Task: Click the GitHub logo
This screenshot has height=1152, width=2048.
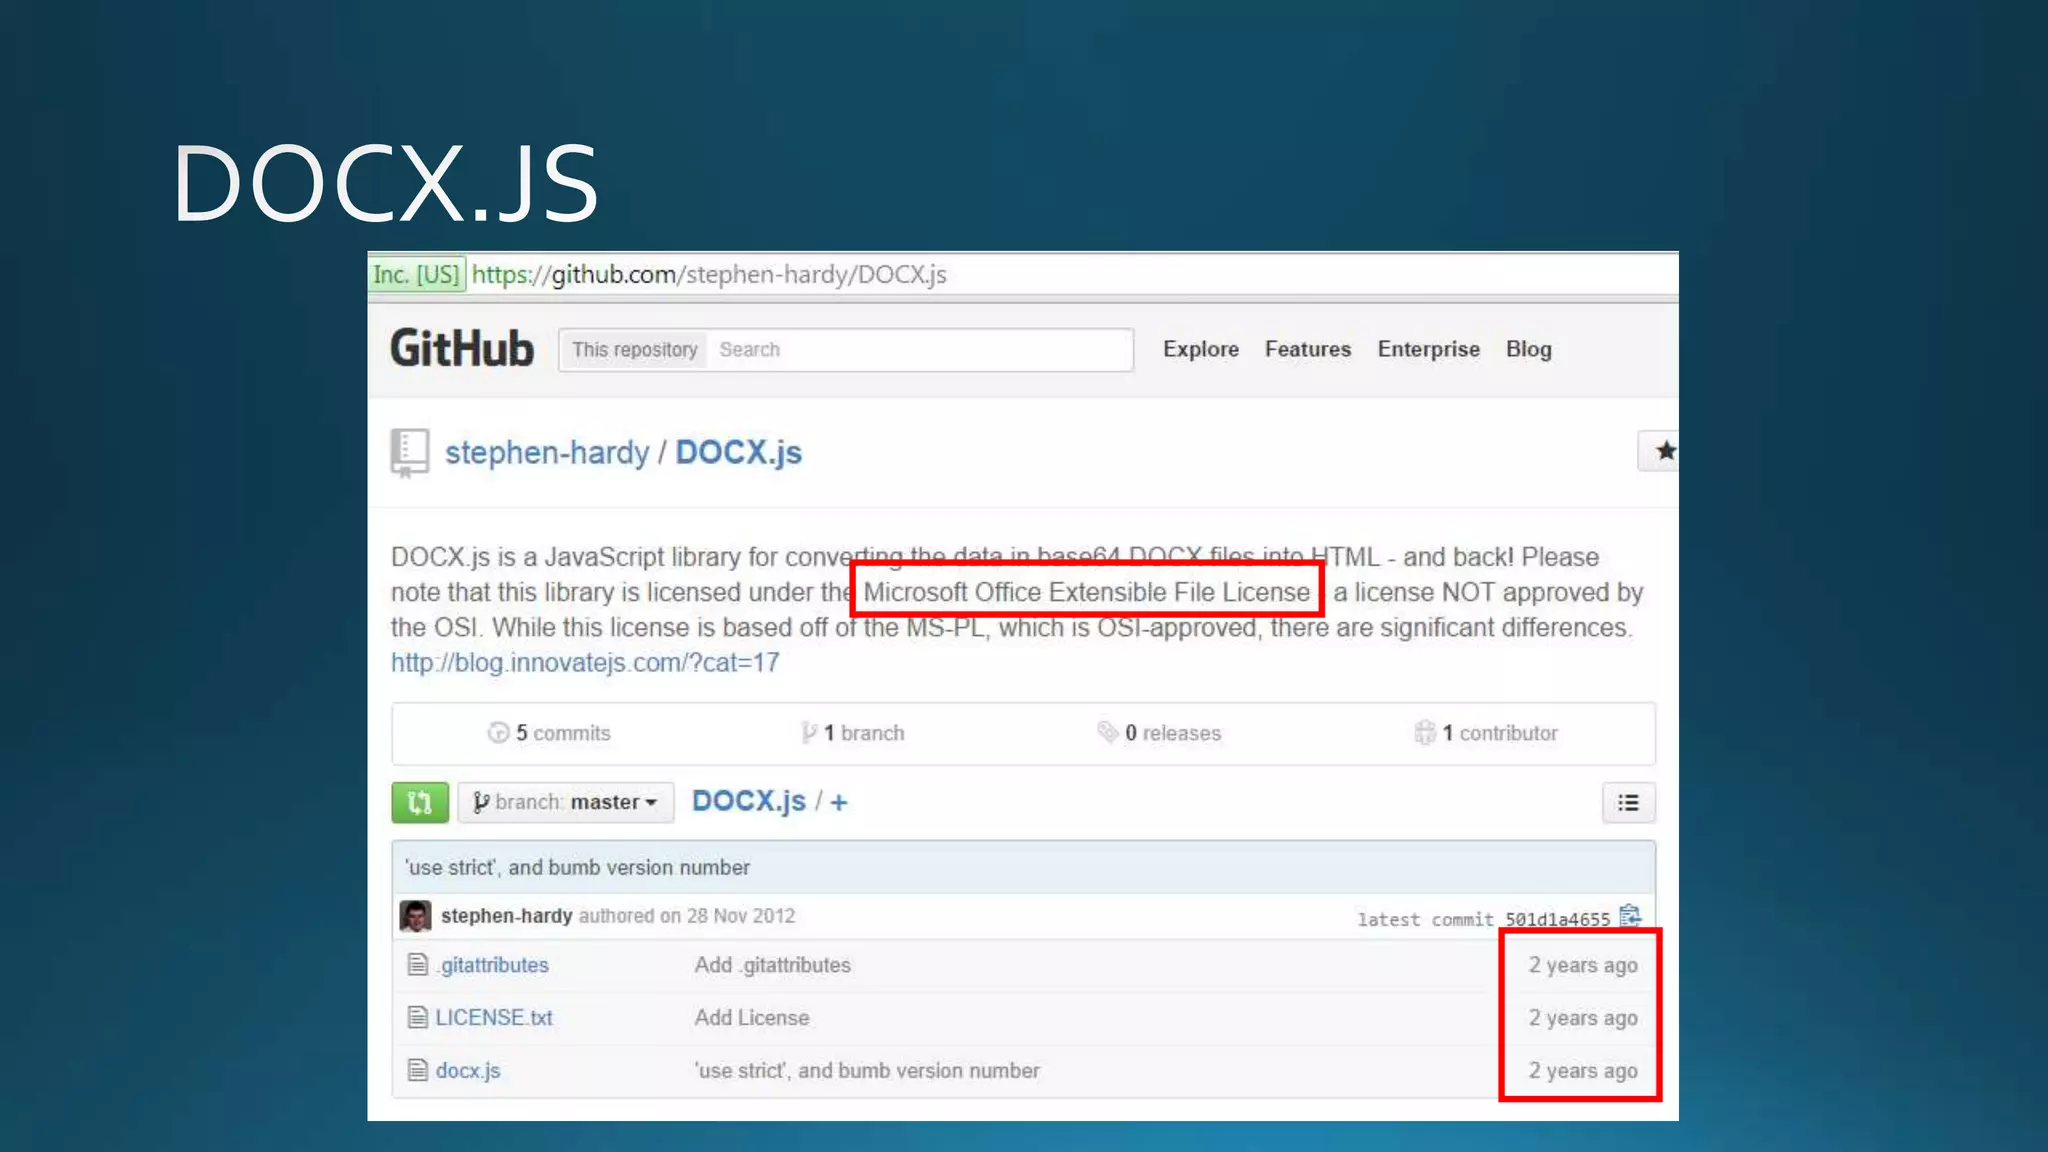Action: point(461,349)
